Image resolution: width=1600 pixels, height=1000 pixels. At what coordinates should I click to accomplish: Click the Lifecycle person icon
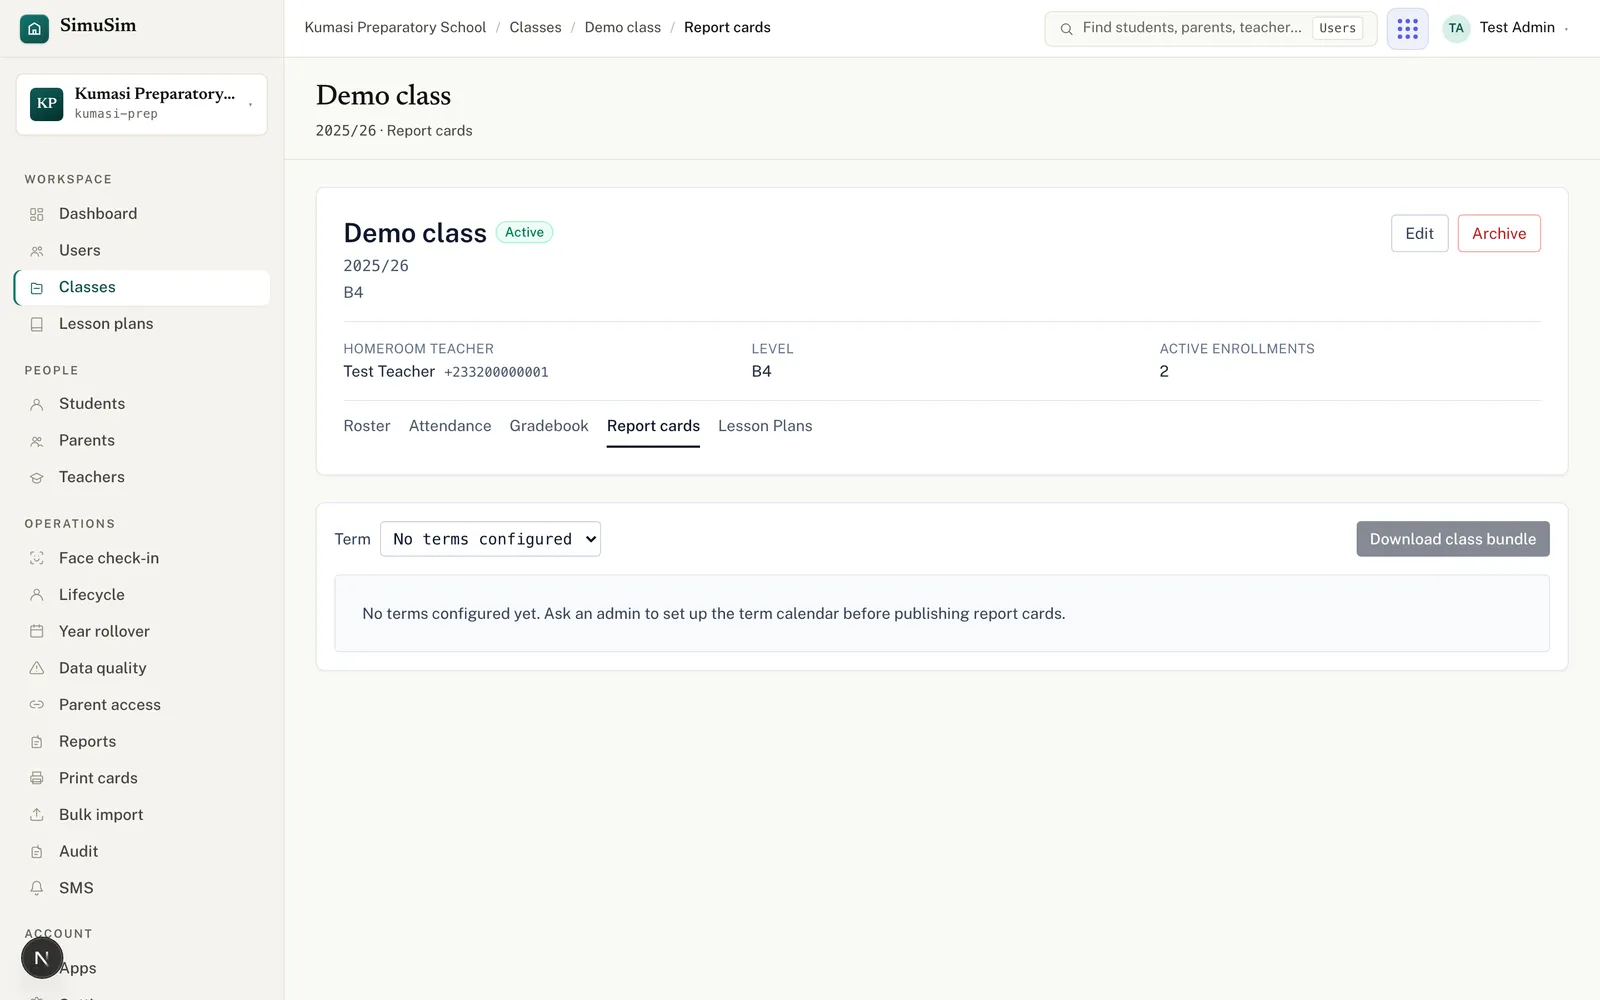37,595
